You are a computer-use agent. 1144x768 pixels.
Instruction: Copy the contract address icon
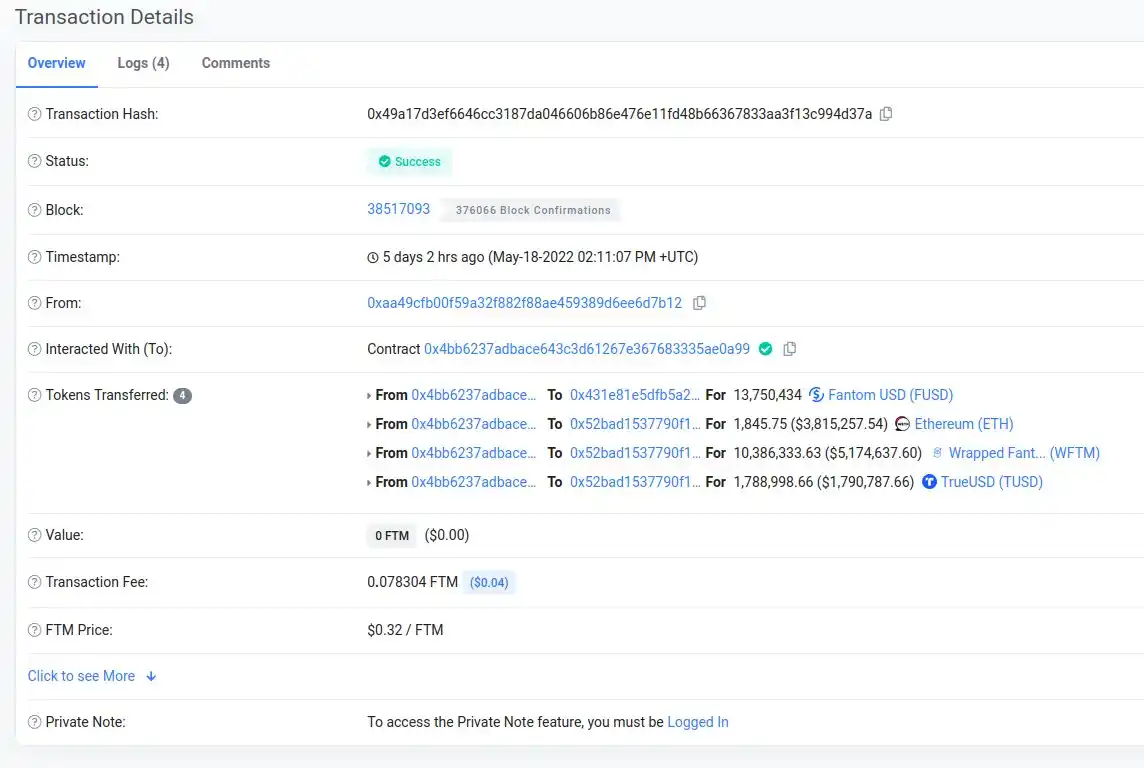coord(790,349)
